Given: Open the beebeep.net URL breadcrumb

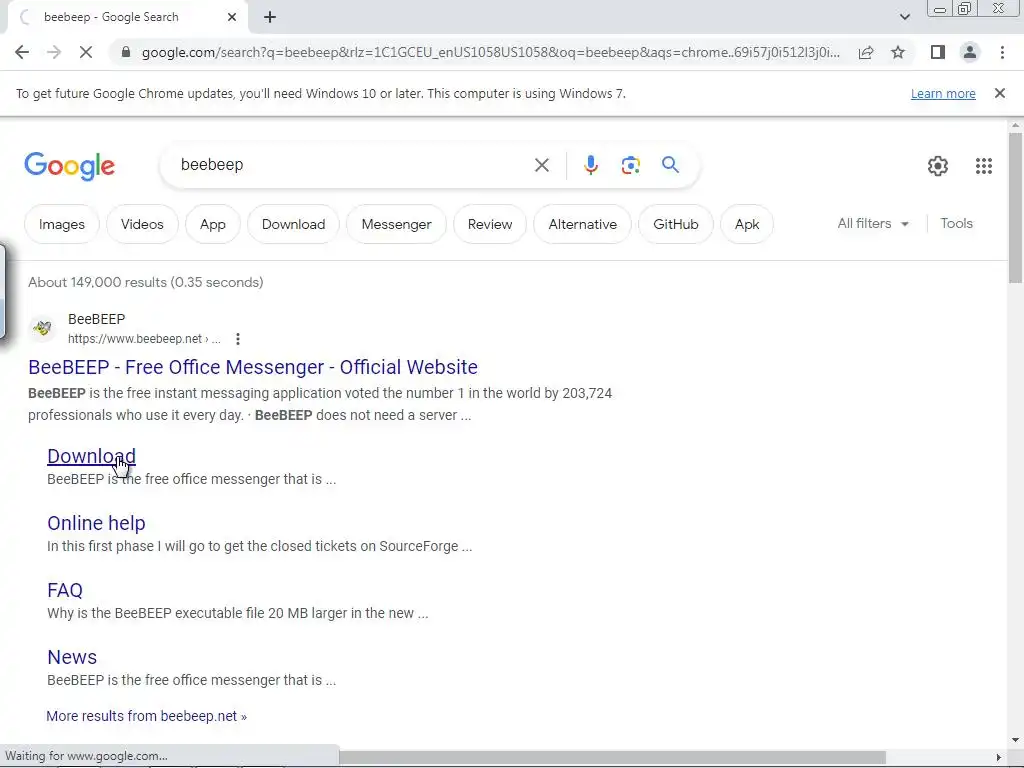Looking at the screenshot, I should coord(144,339).
